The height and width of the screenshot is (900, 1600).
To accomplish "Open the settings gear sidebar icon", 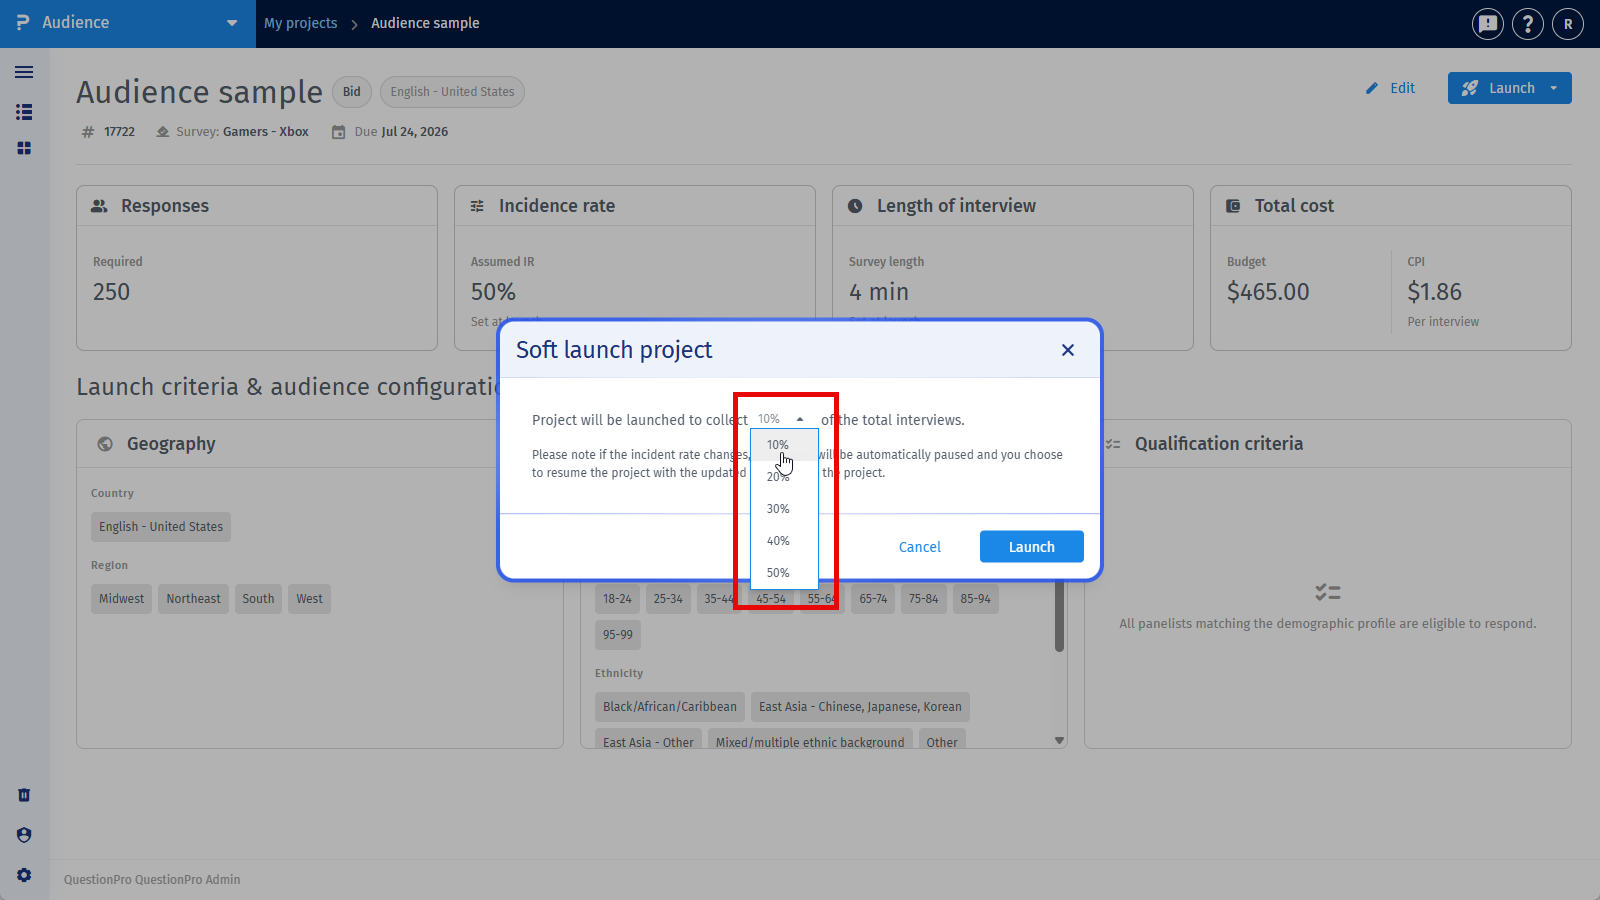I will coord(24,875).
